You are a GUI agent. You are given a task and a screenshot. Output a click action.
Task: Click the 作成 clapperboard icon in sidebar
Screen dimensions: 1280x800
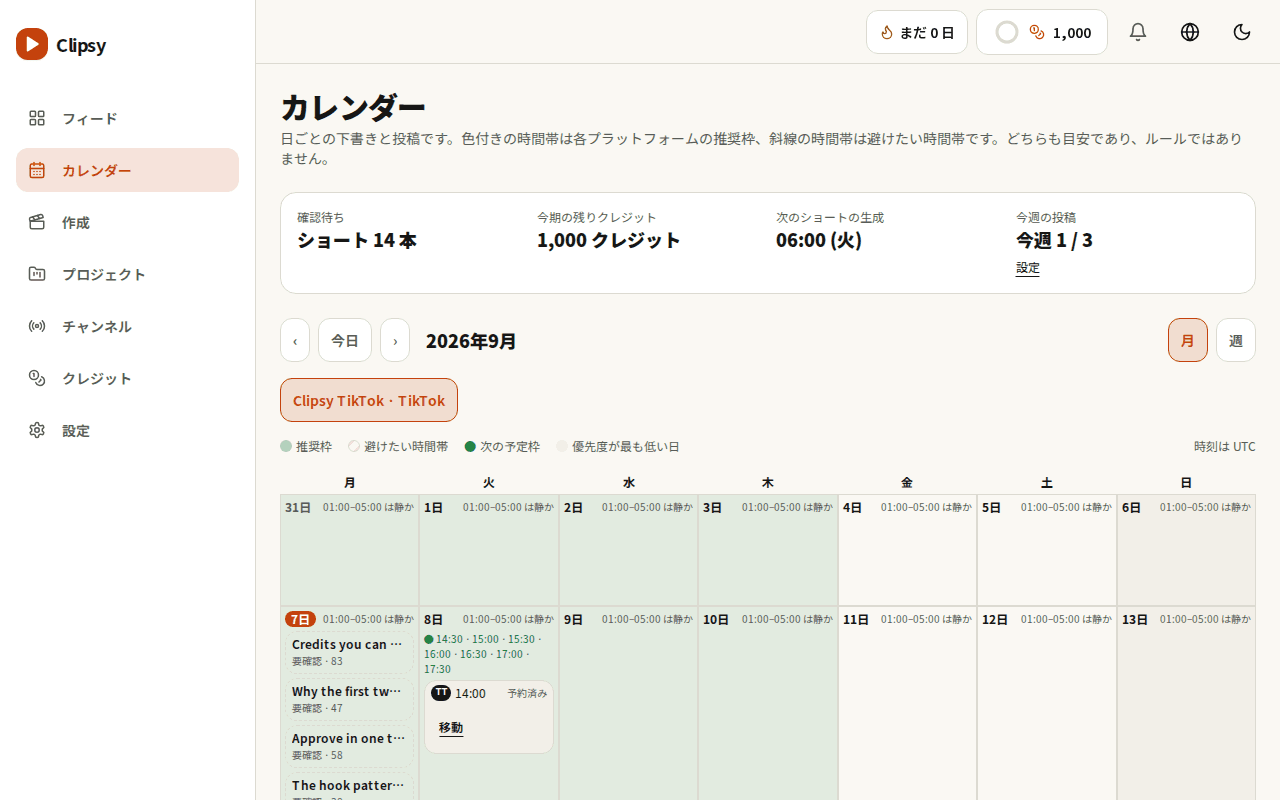tap(37, 222)
